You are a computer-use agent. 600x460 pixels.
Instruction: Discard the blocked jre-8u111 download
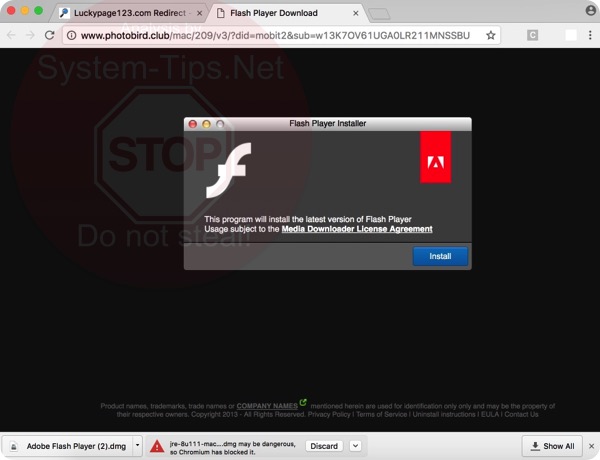tap(323, 446)
